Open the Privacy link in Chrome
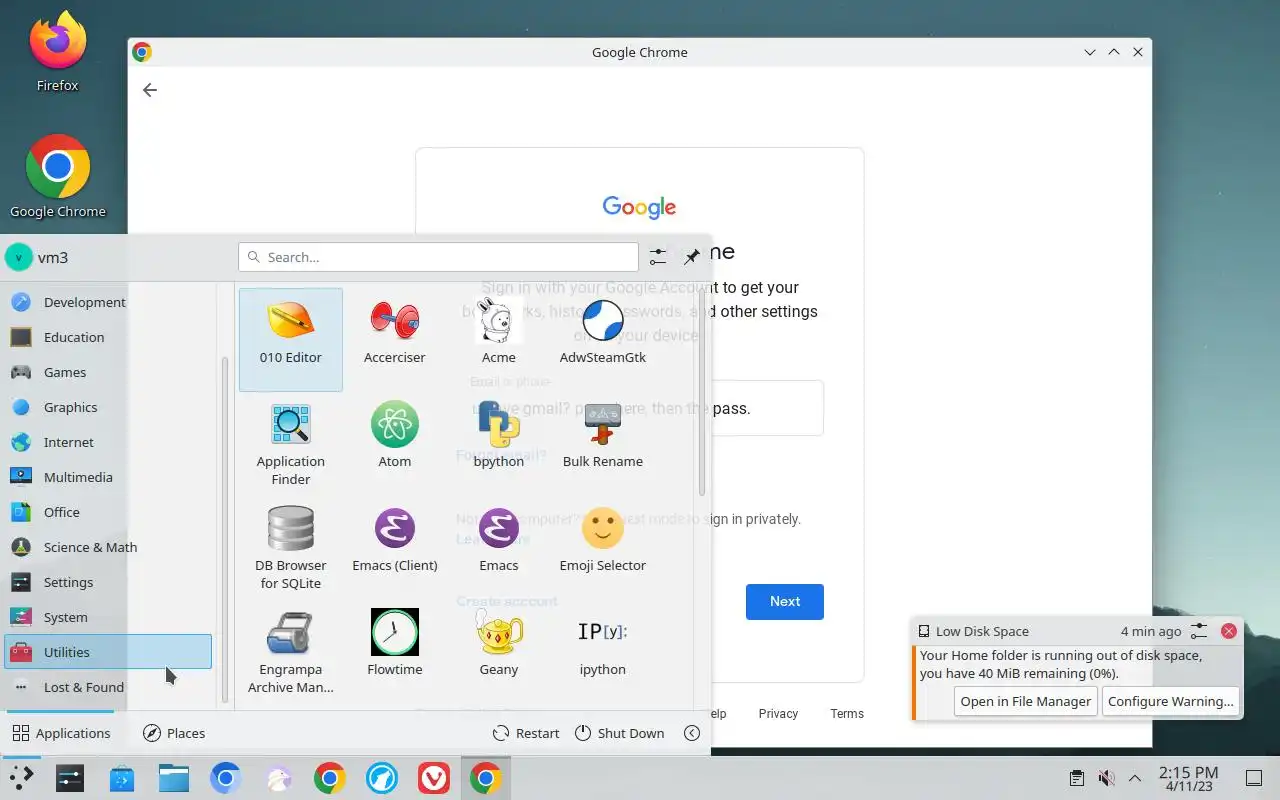Screen dimensions: 1280x800 (x=778, y=713)
